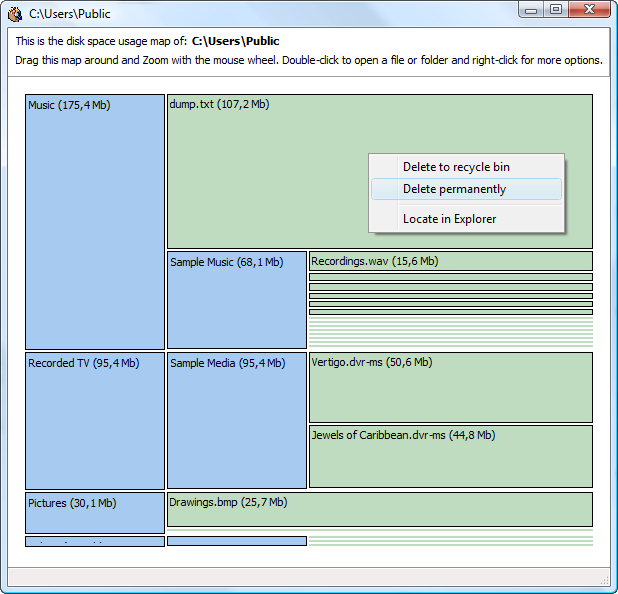Viewport: 618px width, 594px height.
Task: Choose Delete permanently from context menu
Action: tap(454, 189)
